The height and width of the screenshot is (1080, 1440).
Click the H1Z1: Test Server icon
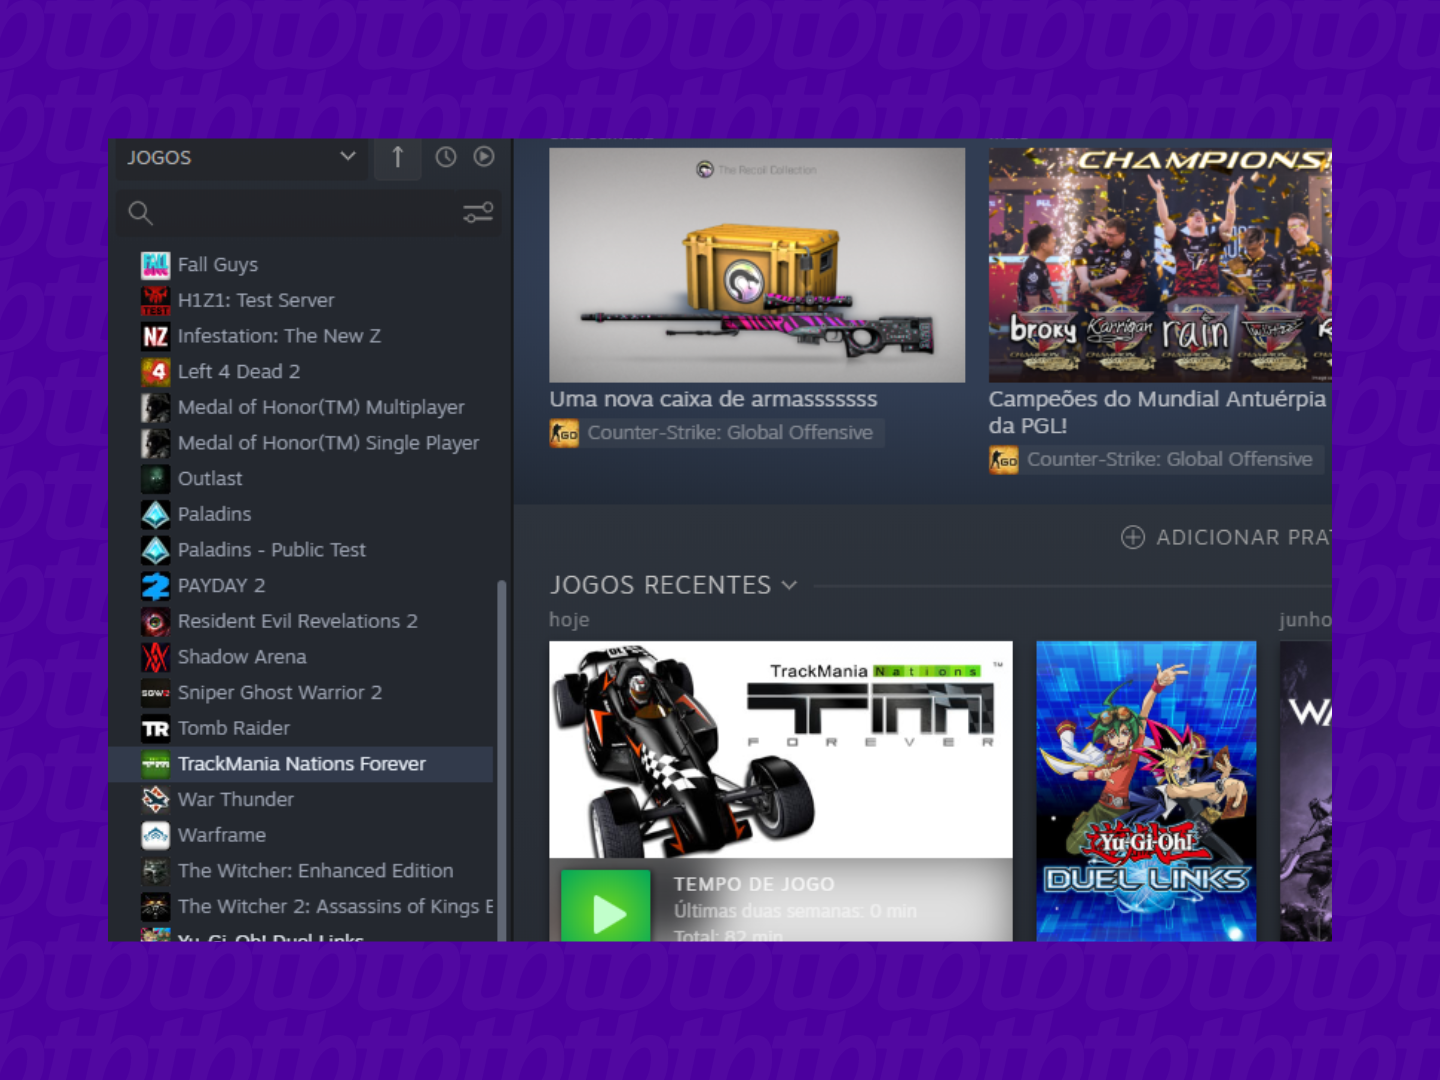(x=155, y=301)
